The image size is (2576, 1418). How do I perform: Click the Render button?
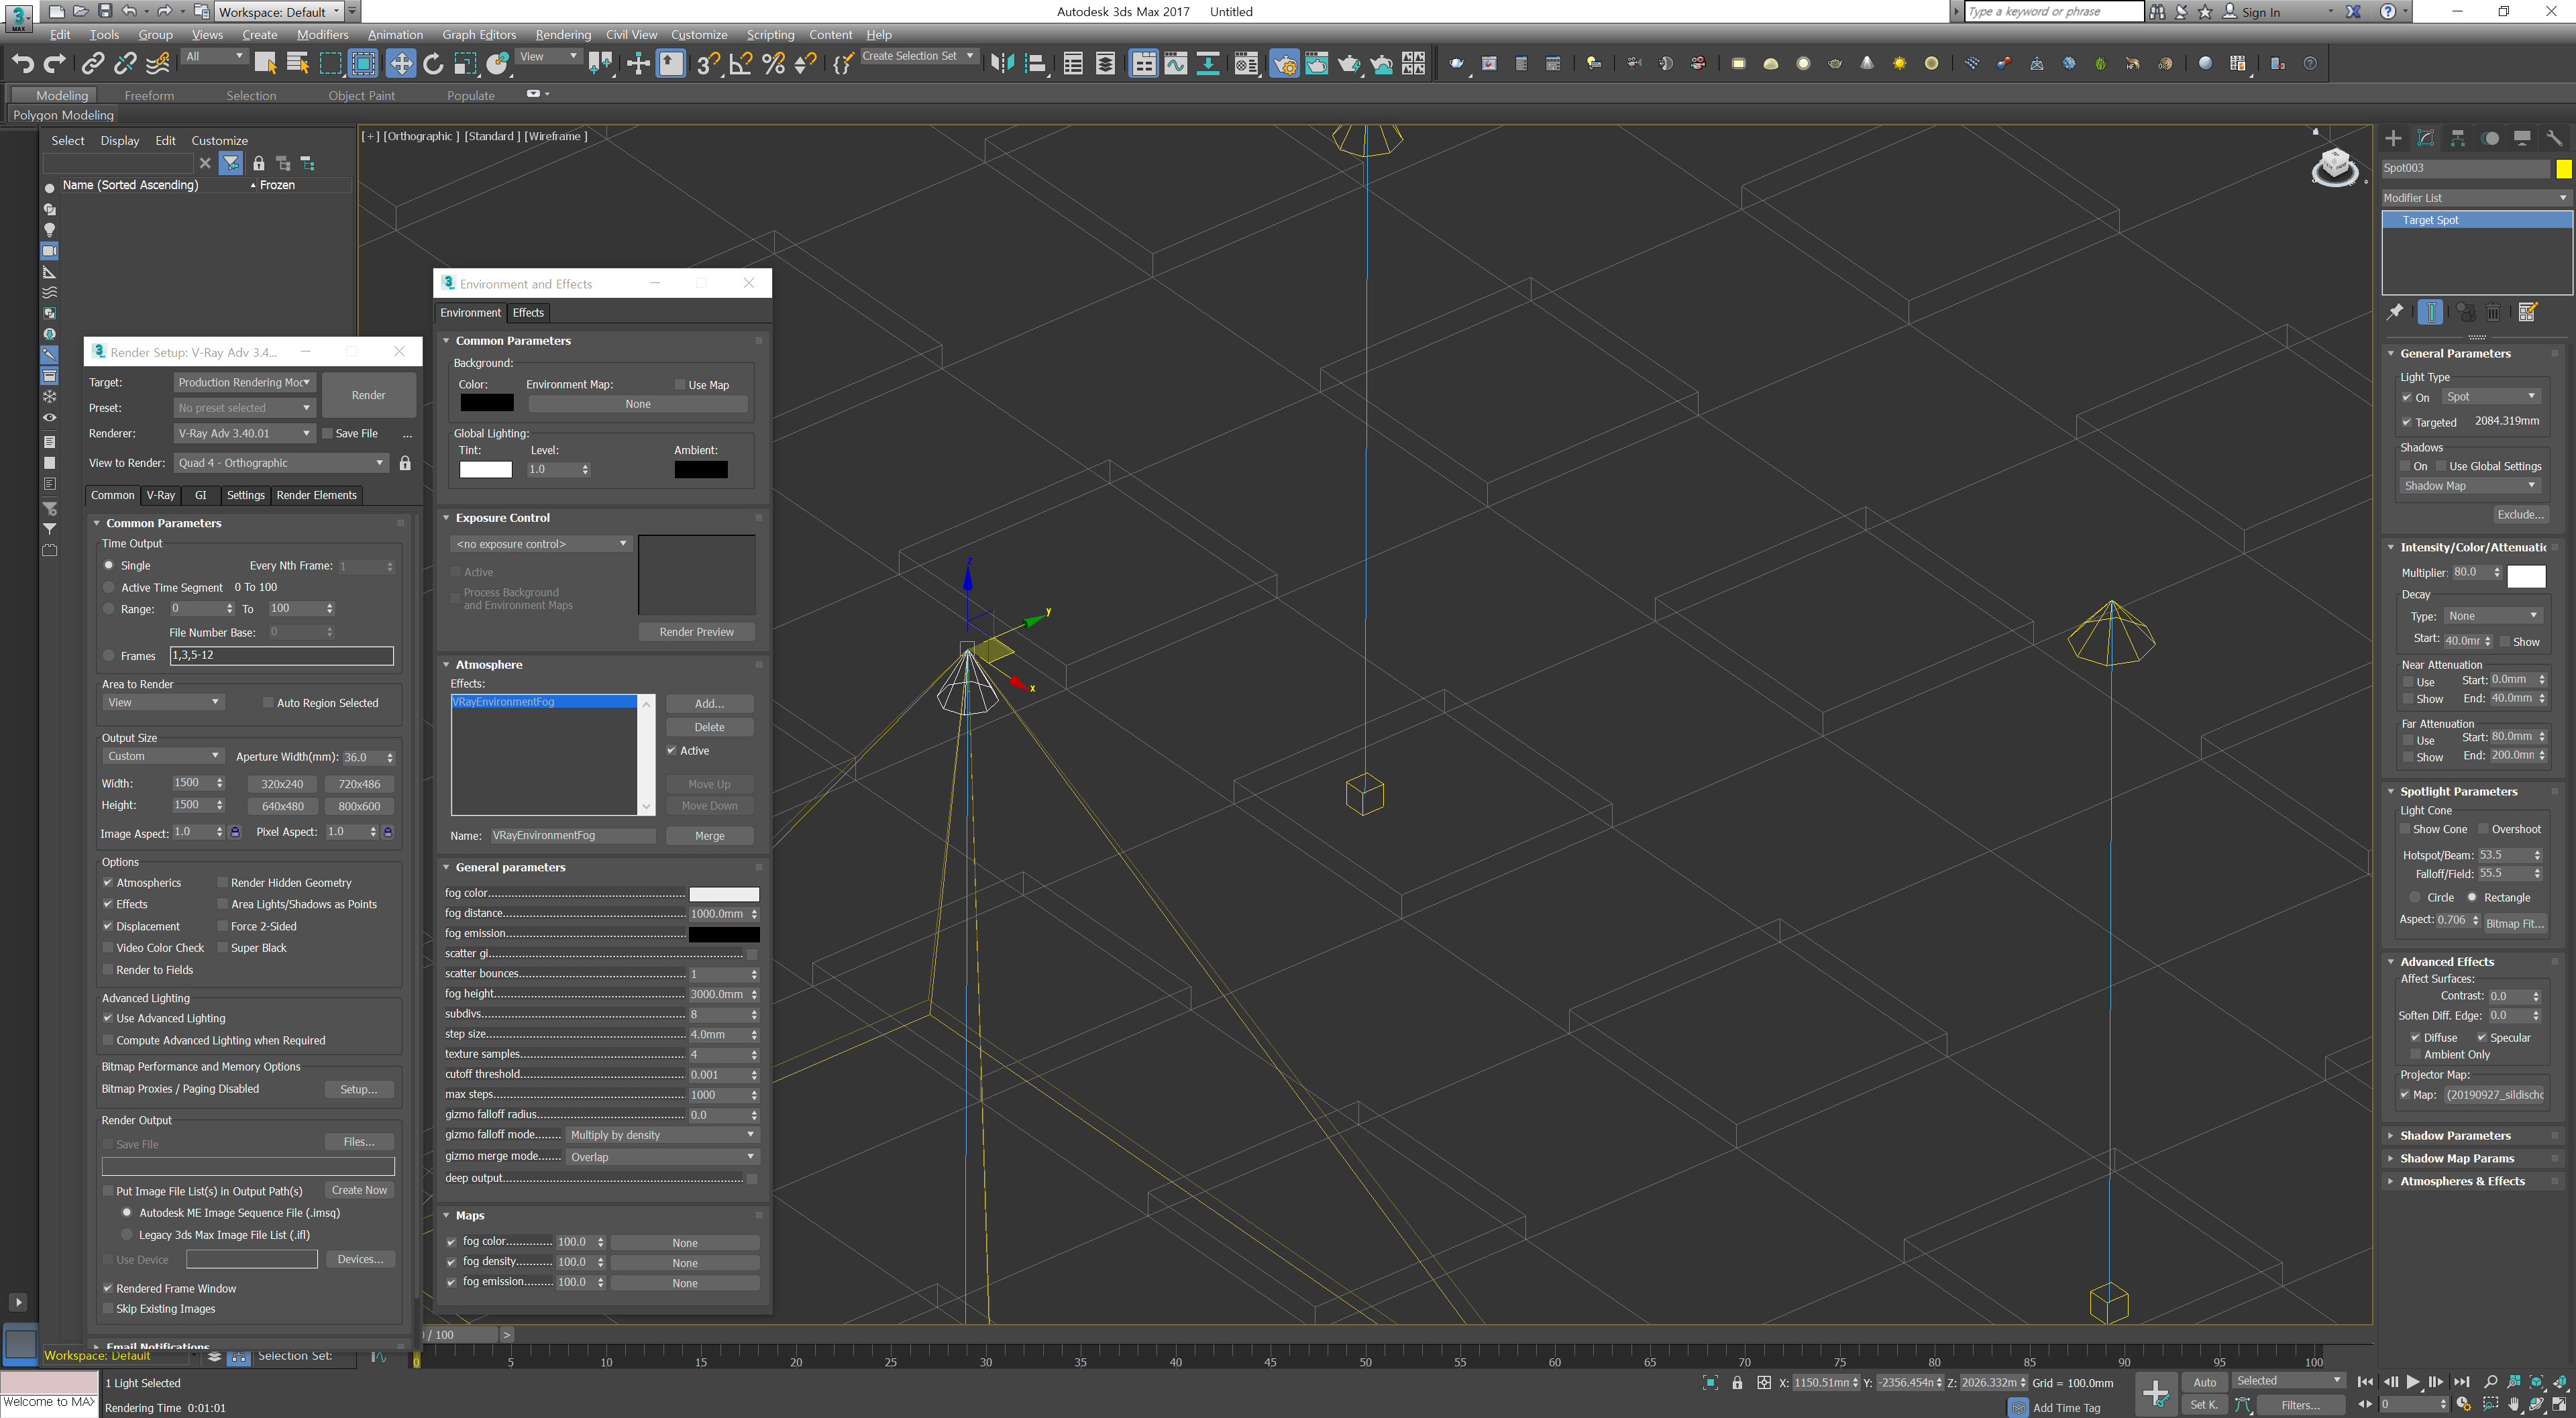(x=368, y=395)
